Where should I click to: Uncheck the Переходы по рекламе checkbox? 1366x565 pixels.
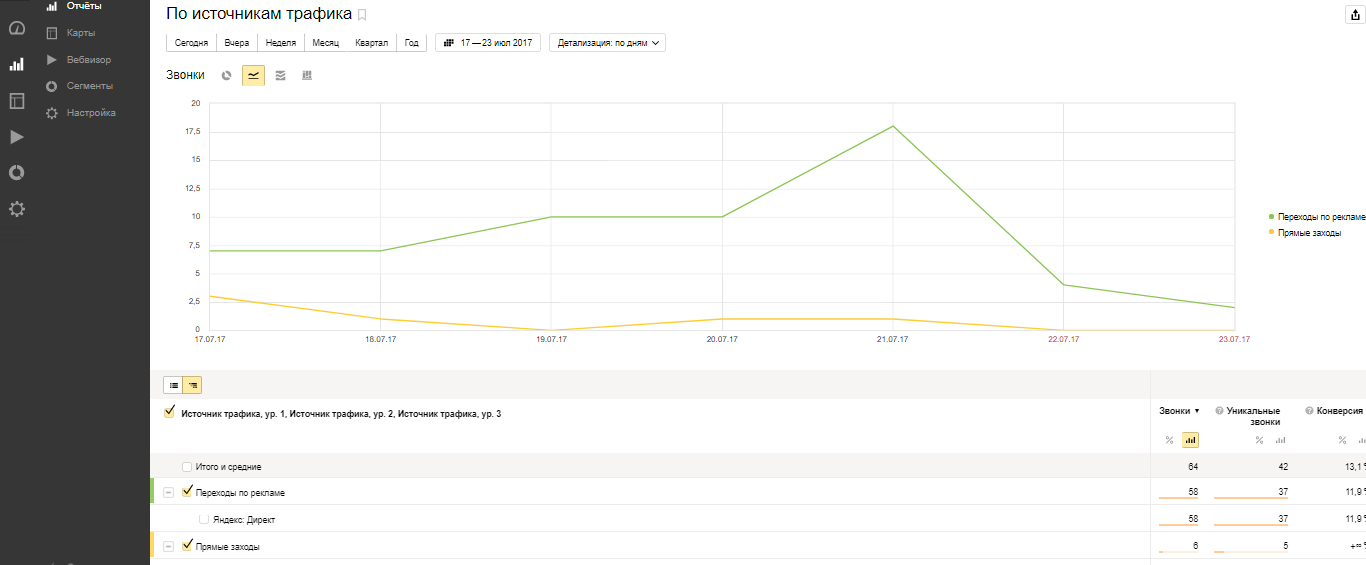pyautogui.click(x=187, y=491)
